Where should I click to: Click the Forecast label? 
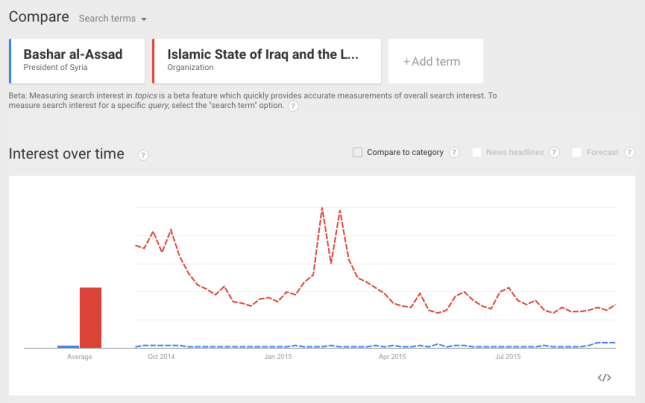click(603, 153)
